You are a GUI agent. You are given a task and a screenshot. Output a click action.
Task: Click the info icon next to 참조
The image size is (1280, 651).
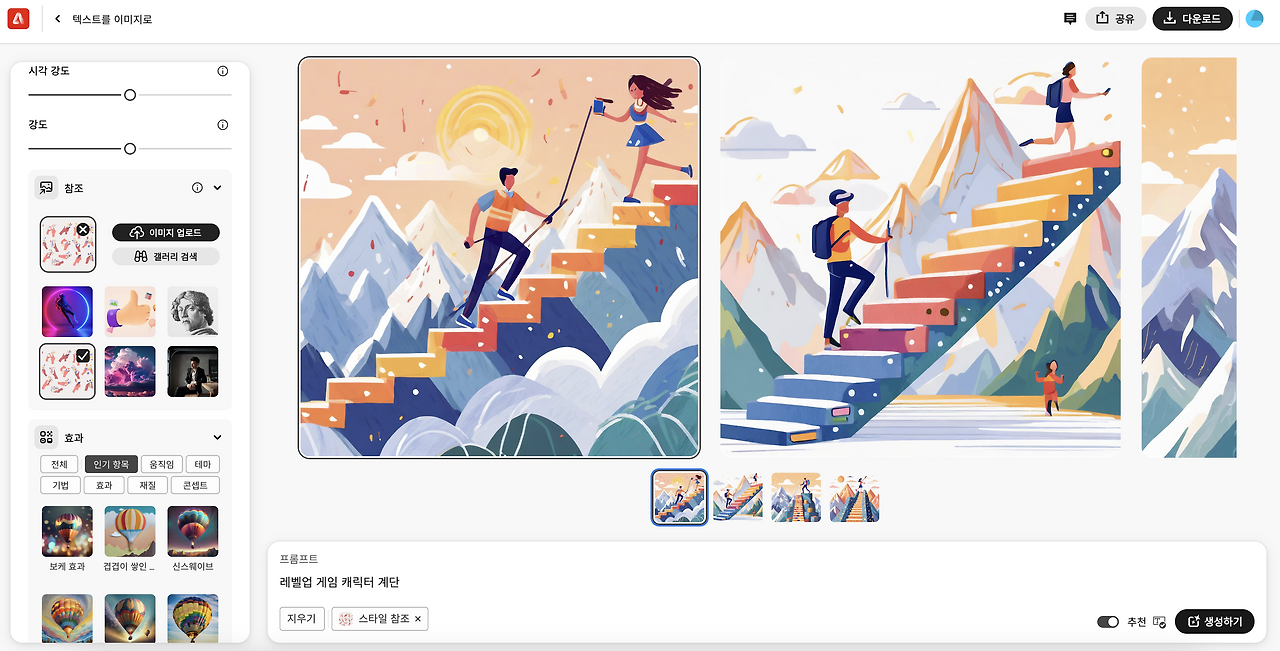pyautogui.click(x=197, y=187)
